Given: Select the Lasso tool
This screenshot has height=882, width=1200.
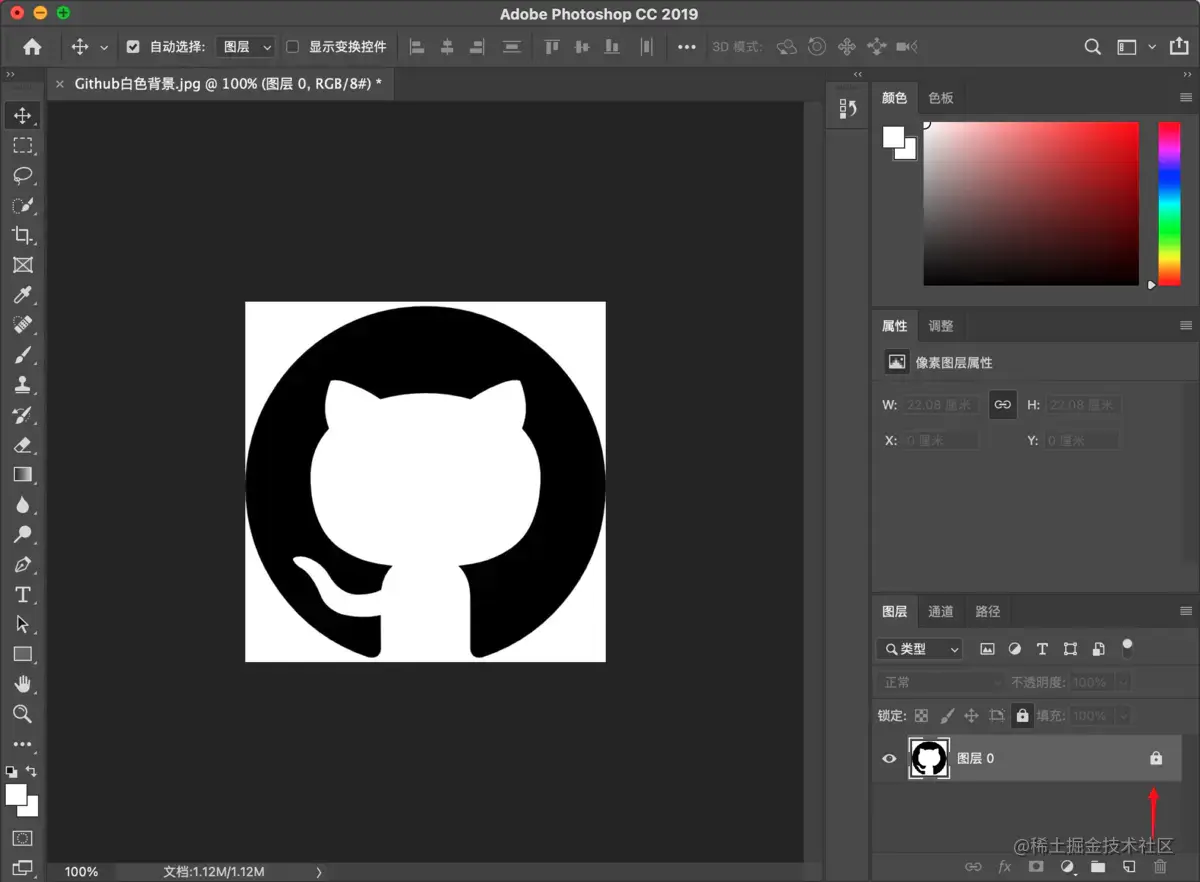Looking at the screenshot, I should [x=23, y=175].
